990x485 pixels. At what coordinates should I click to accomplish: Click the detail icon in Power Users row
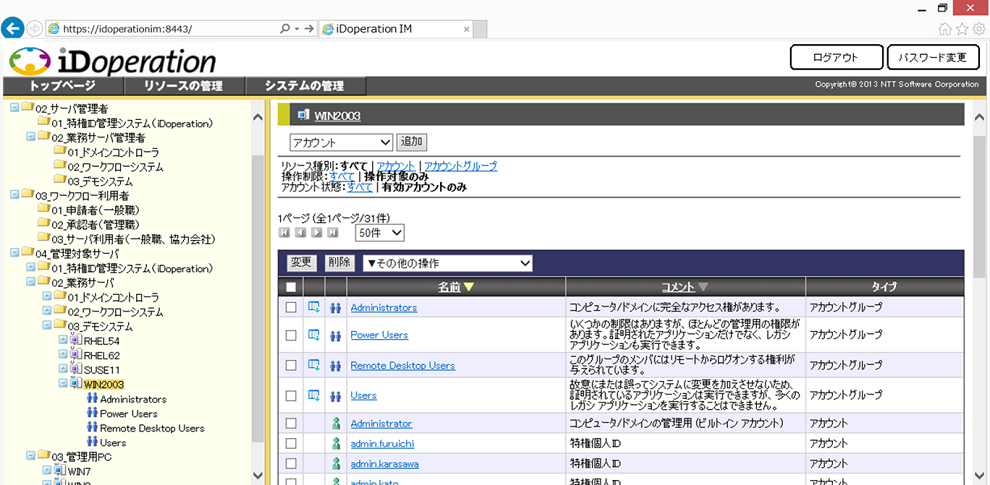[314, 335]
